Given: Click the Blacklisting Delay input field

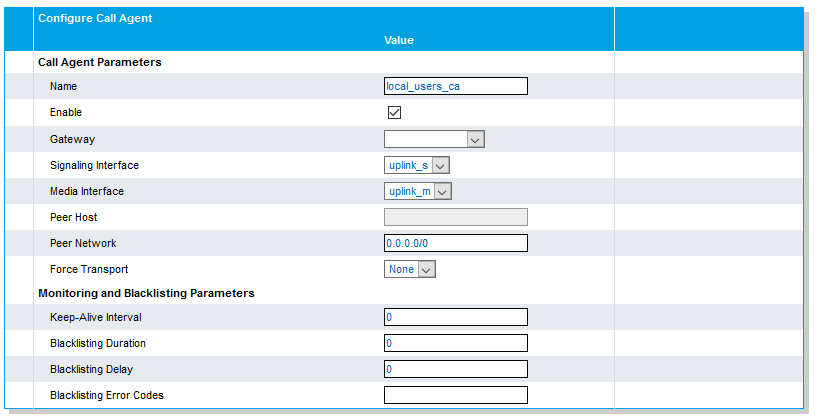Looking at the screenshot, I should pyautogui.click(x=455, y=370).
